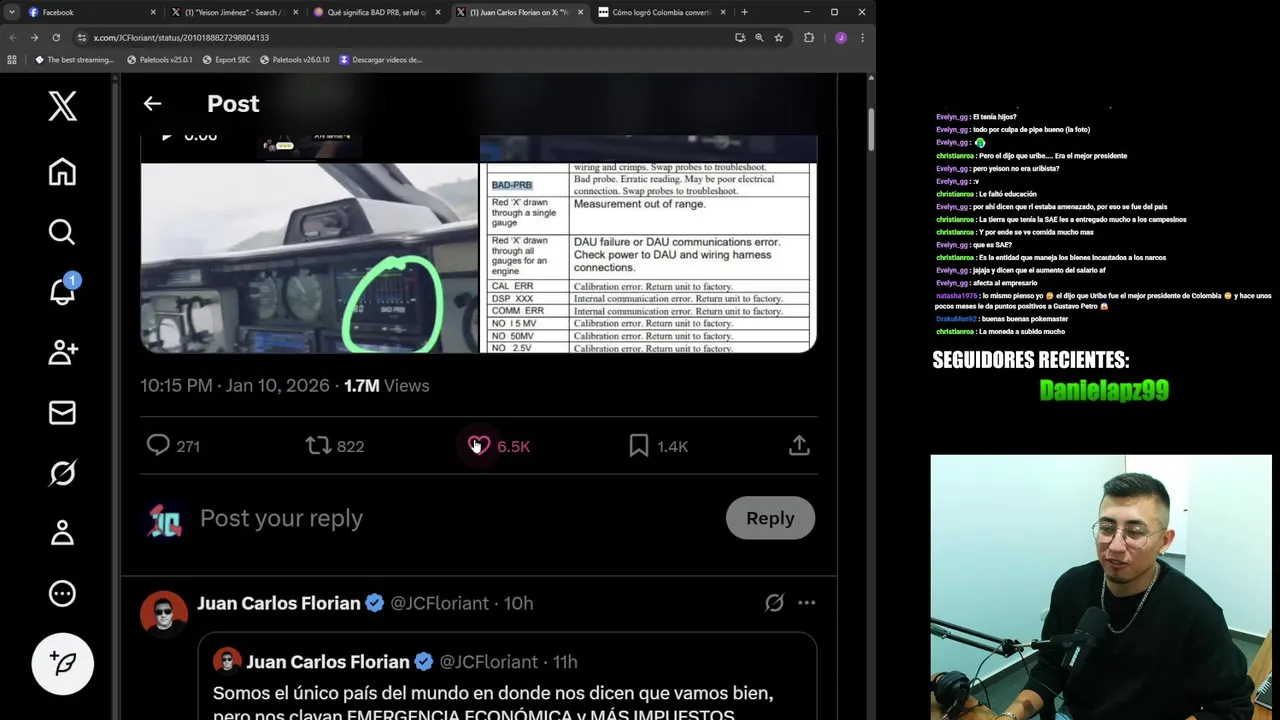This screenshot has width=1280, height=720.
Task: Go back with the arrow beside Post
Action: point(152,103)
